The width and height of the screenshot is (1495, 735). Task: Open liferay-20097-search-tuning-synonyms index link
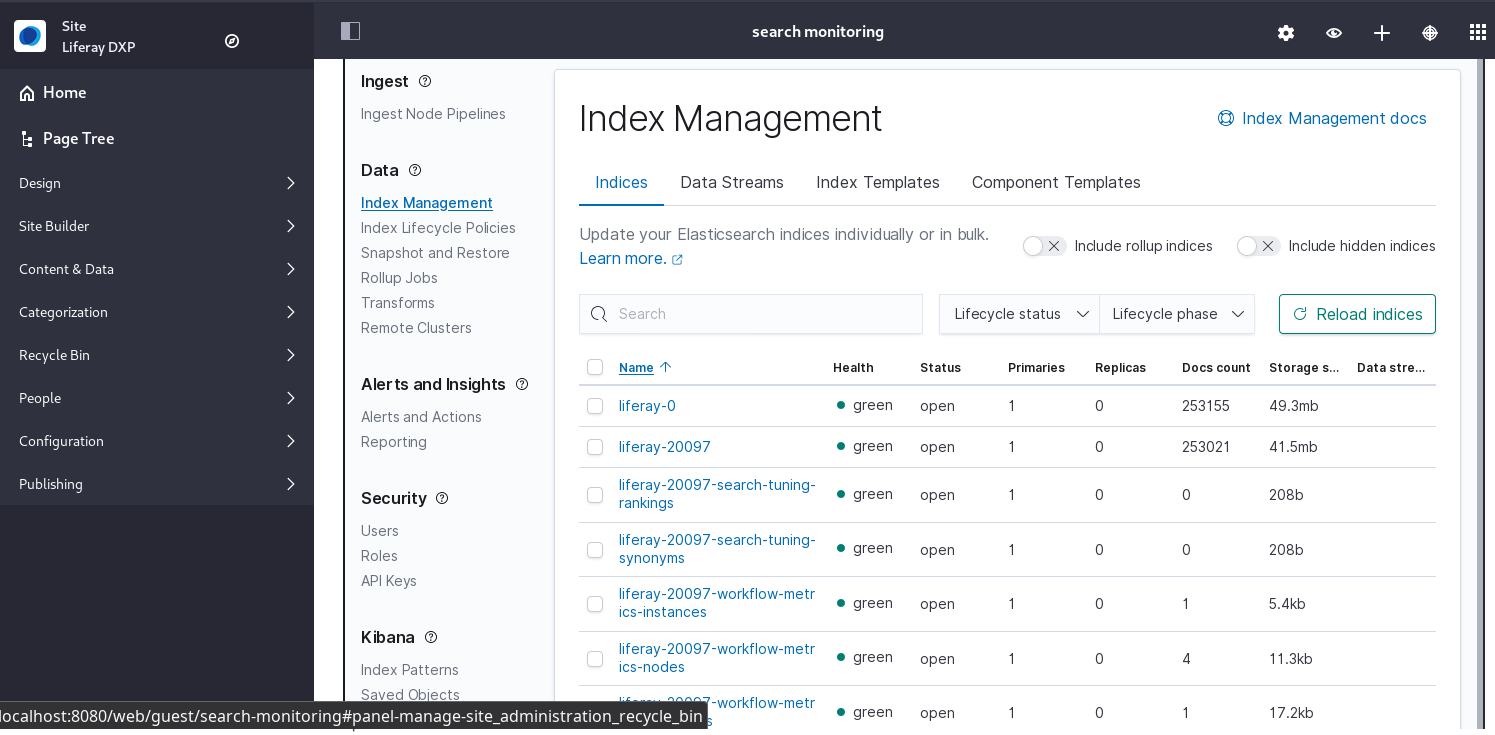[x=717, y=549]
